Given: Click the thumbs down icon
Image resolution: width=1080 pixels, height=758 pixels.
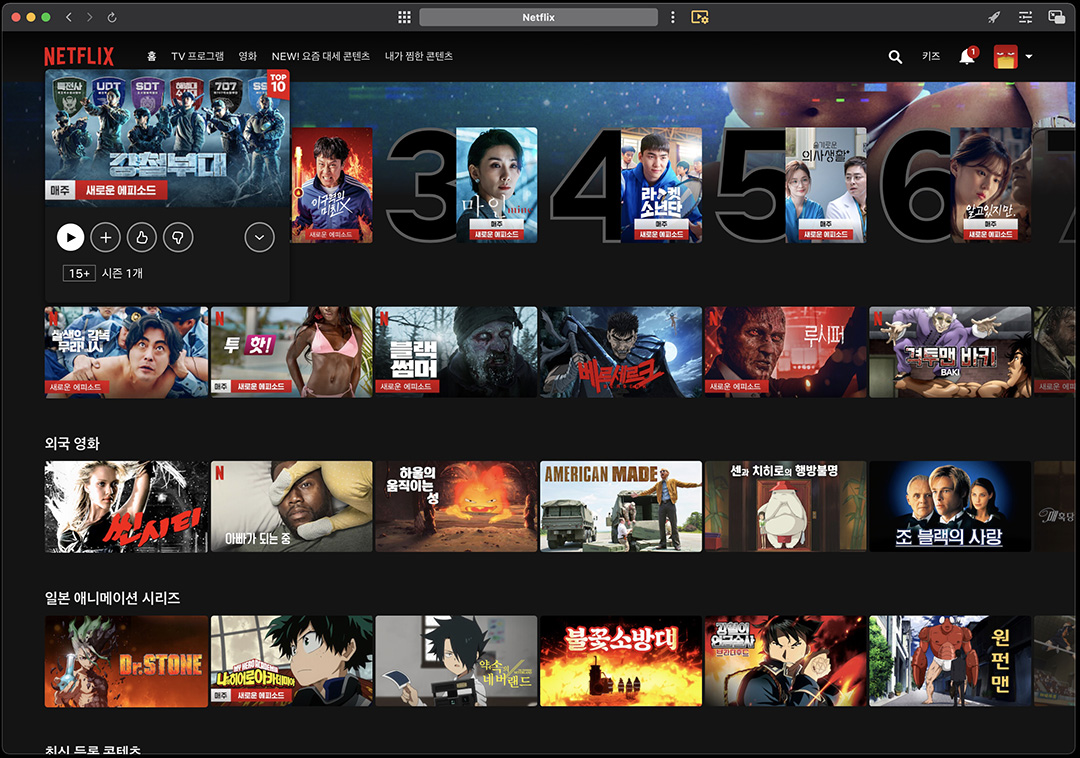Looking at the screenshot, I should click(178, 238).
